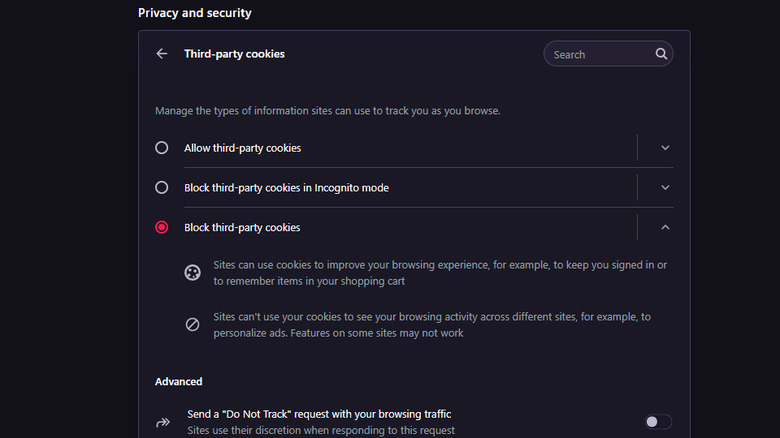Screen dimensions: 780x438
Task: Click the magnifier icon in the search box
Action: (x=661, y=54)
